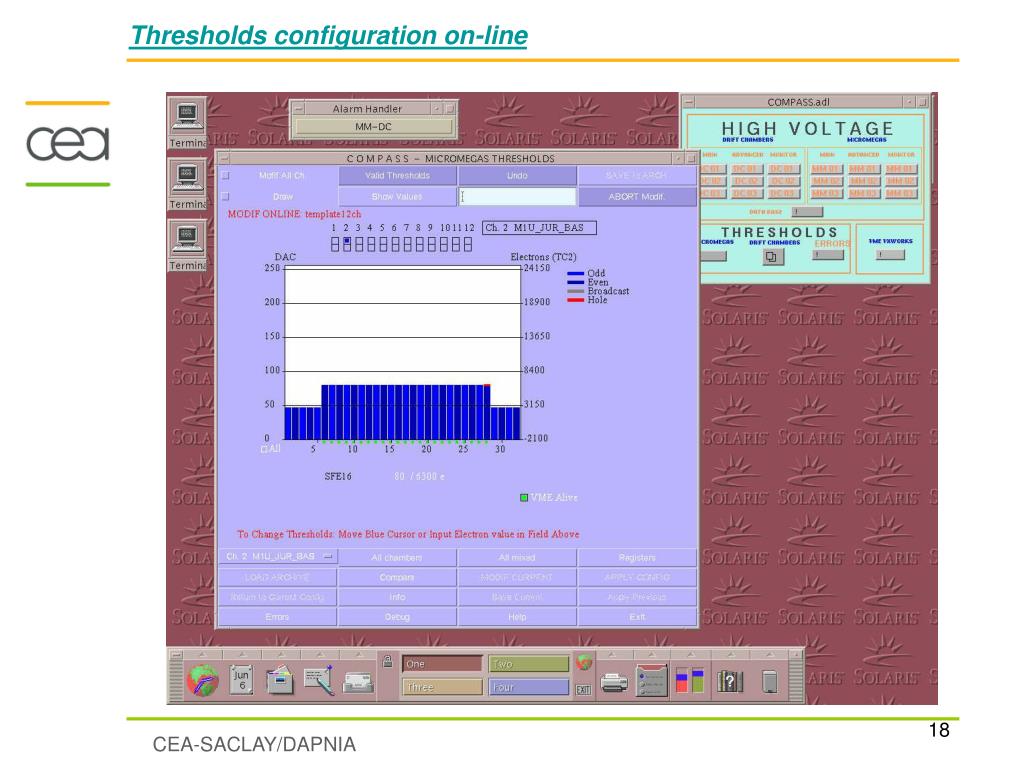The image size is (1024, 763).
Task: Click the VME VxWorks button in COMPASS.adl
Action: pyautogui.click(x=891, y=255)
